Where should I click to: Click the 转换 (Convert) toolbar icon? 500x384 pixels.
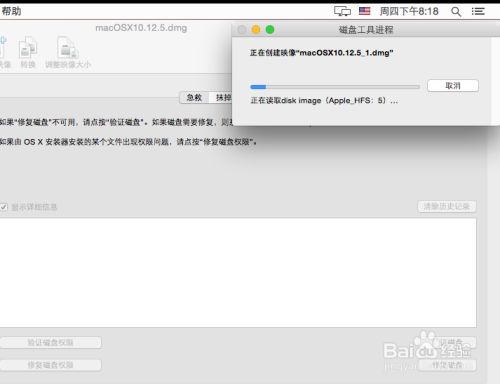tap(28, 52)
